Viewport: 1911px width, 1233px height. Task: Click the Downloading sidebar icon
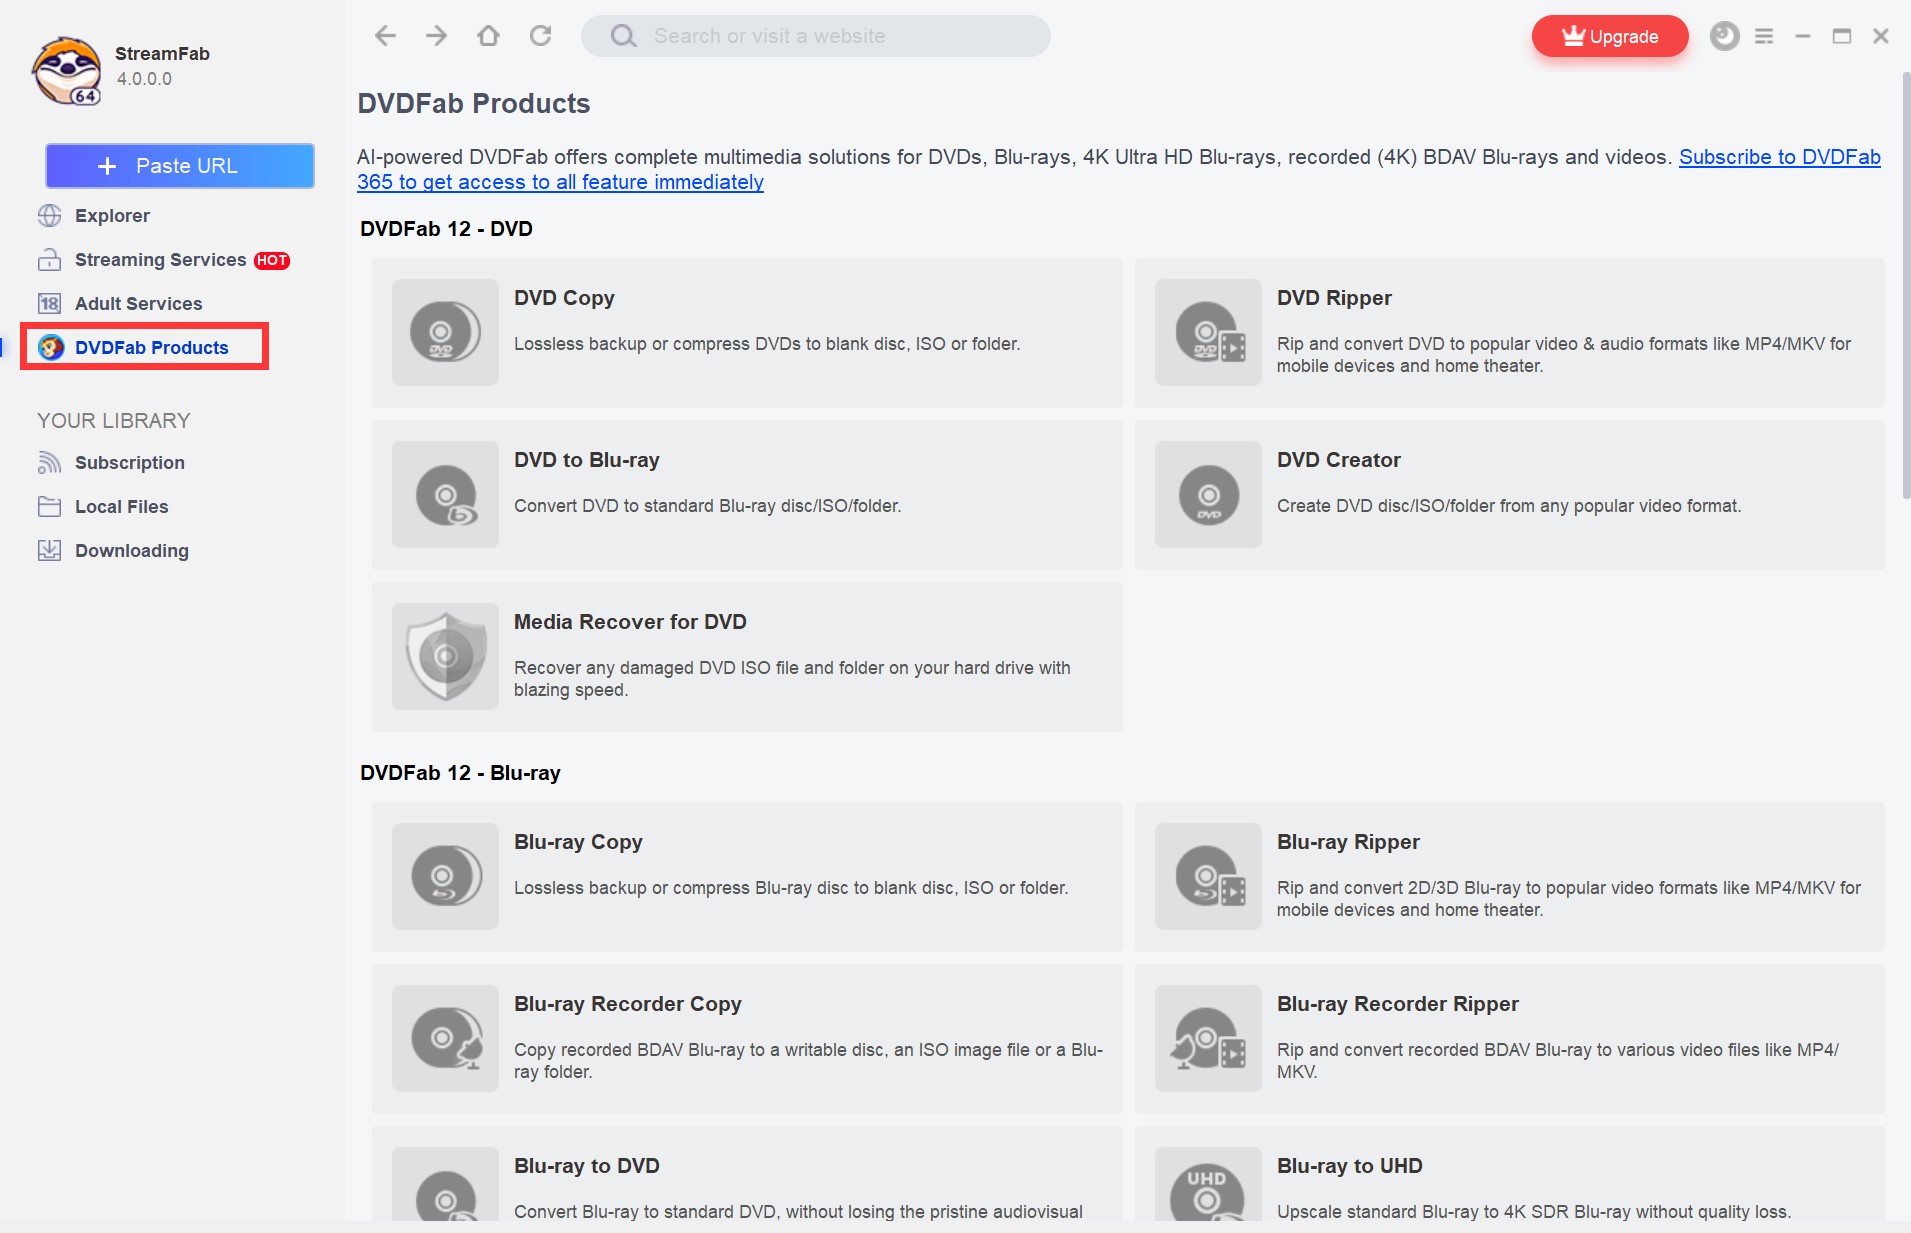[x=49, y=550]
